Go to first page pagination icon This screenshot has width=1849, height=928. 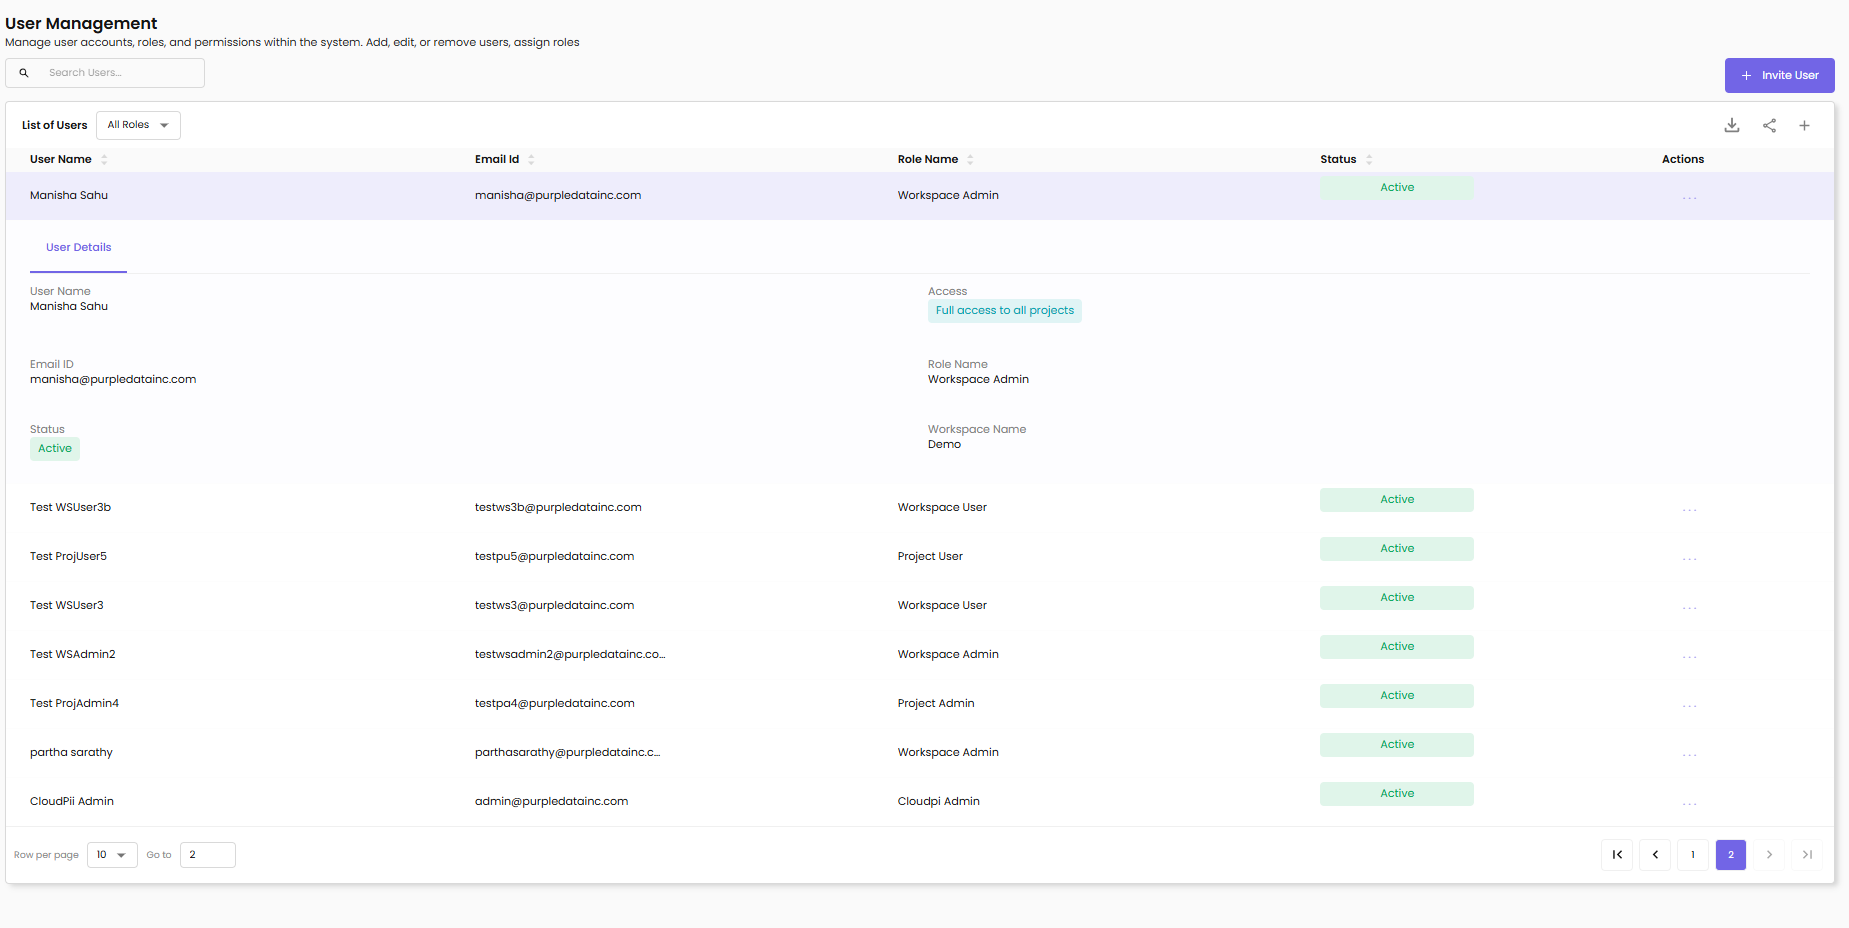[1617, 855]
